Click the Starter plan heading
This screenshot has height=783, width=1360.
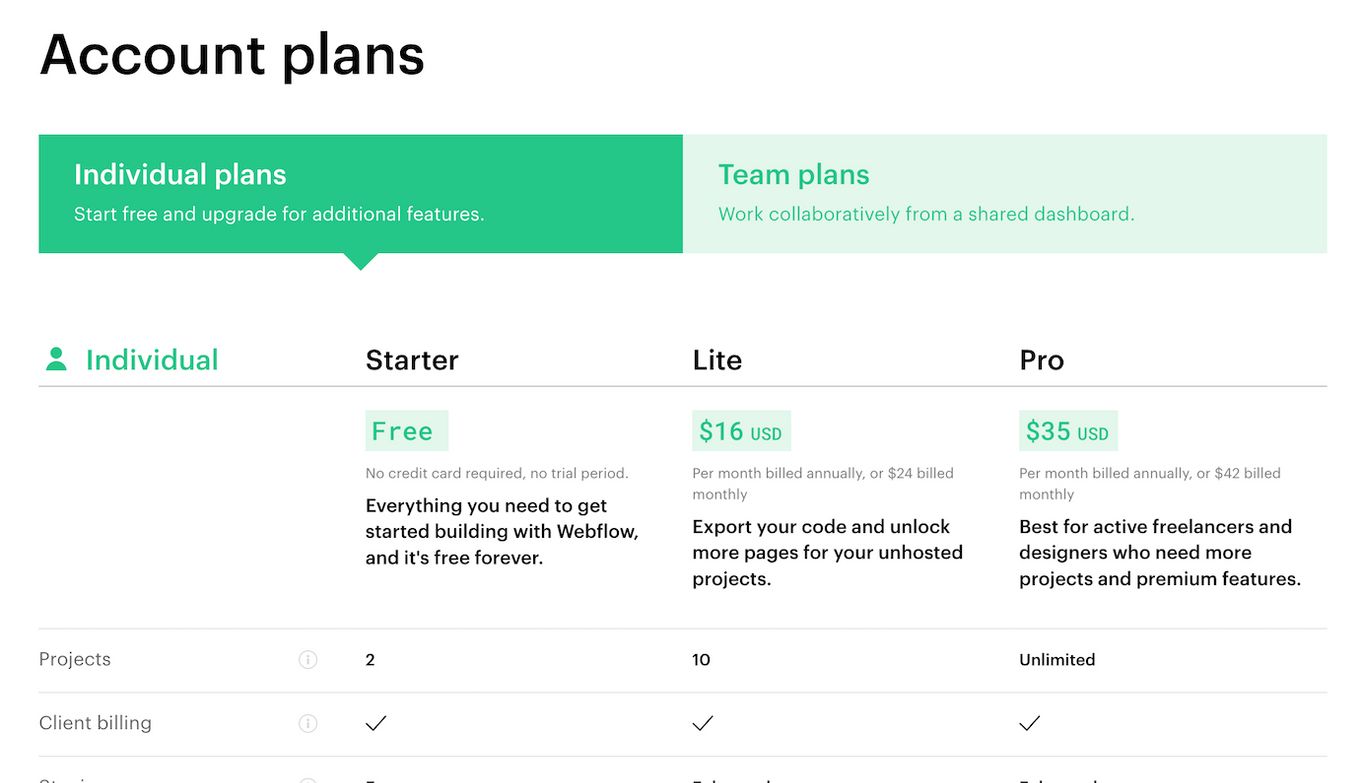click(x=412, y=360)
